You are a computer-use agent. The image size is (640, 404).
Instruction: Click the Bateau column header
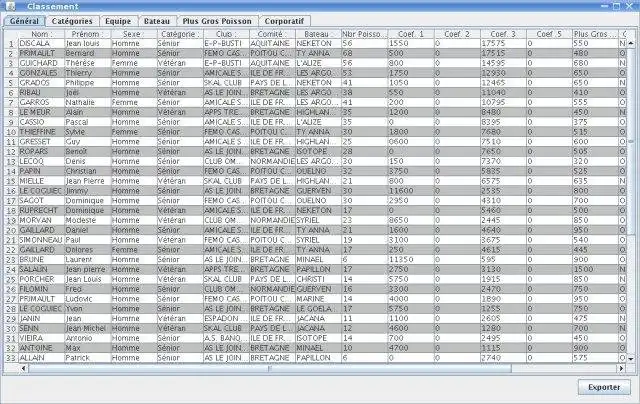click(318, 34)
